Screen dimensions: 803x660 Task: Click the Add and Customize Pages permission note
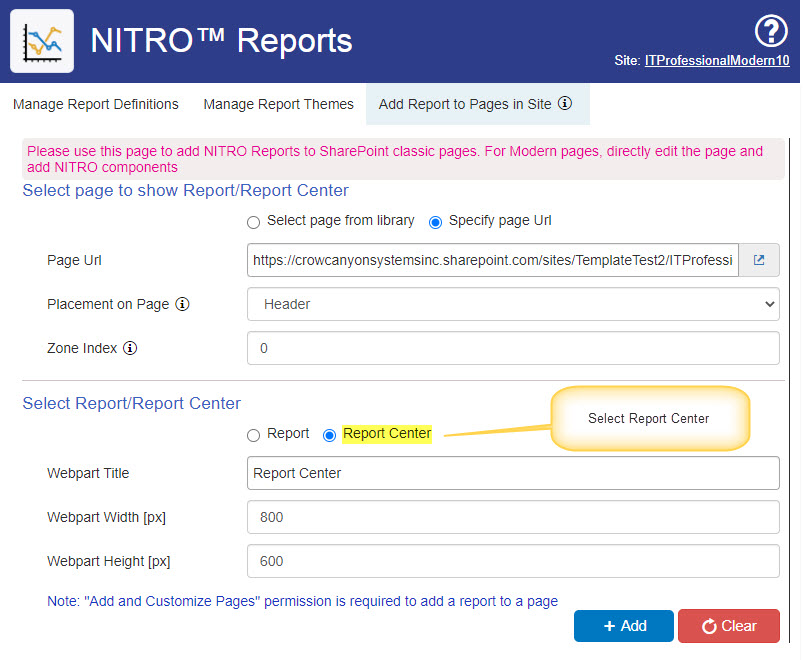(302, 601)
